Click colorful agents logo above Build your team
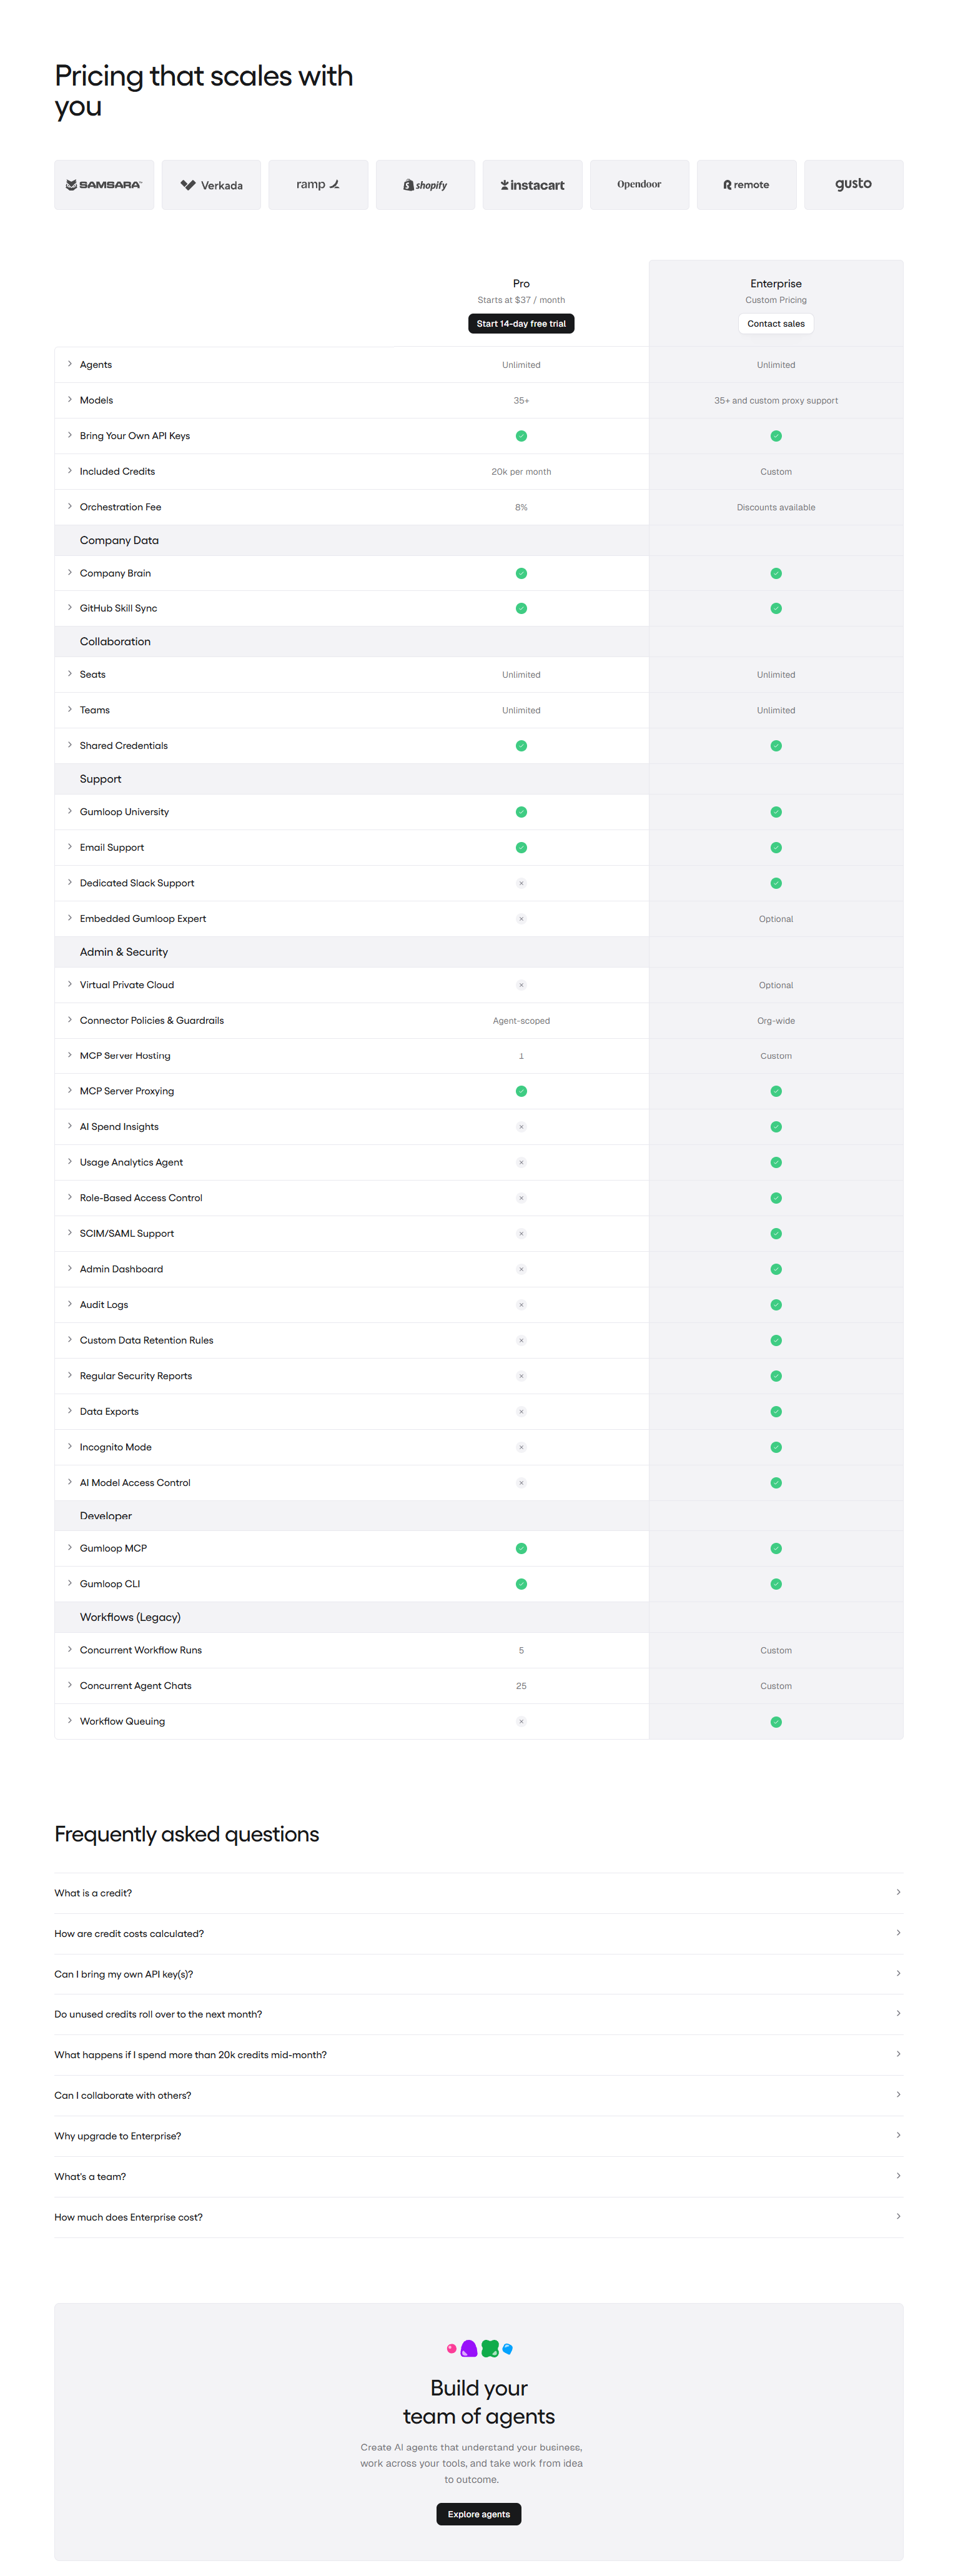Viewport: 958px width, 2576px height. 479,2348
